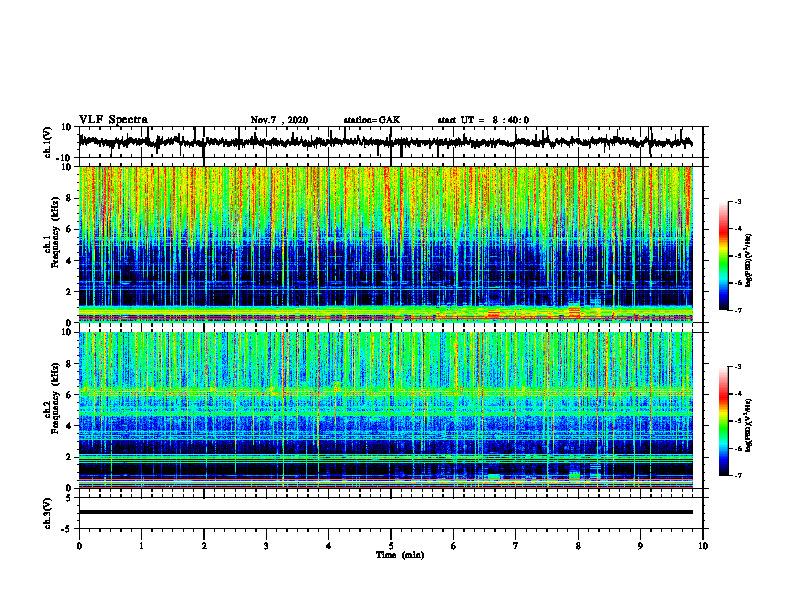The image size is (792, 612).
Task: Select the date label 'Nov.7 , 2020'
Action: (x=279, y=120)
